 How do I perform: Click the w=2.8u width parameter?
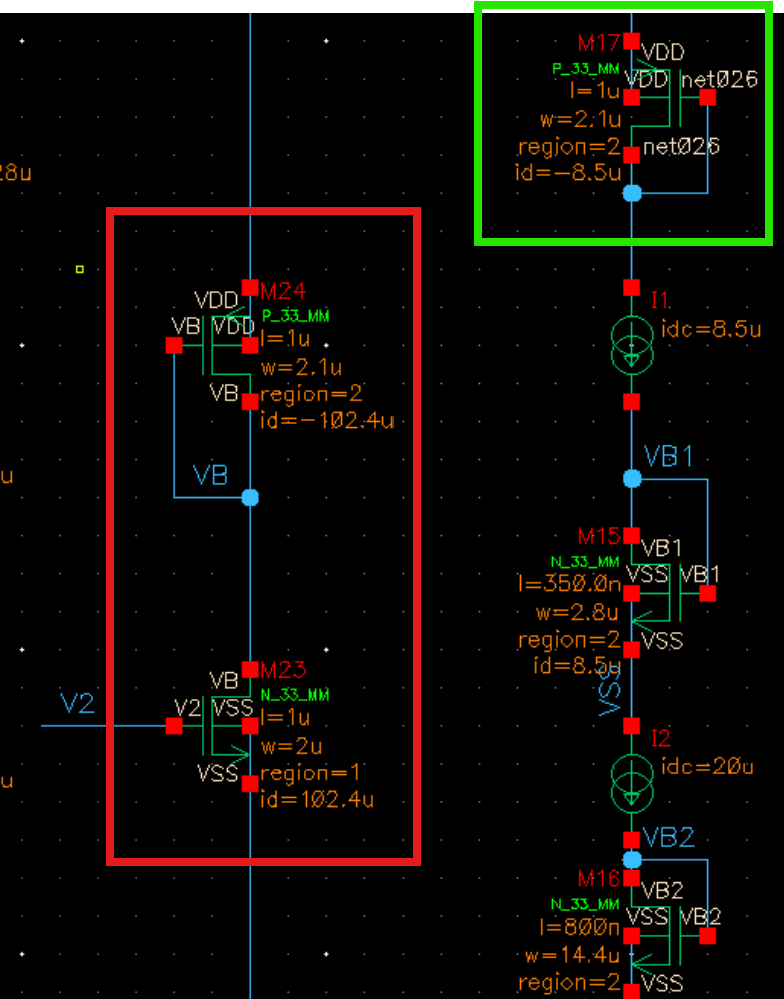[x=577, y=612]
